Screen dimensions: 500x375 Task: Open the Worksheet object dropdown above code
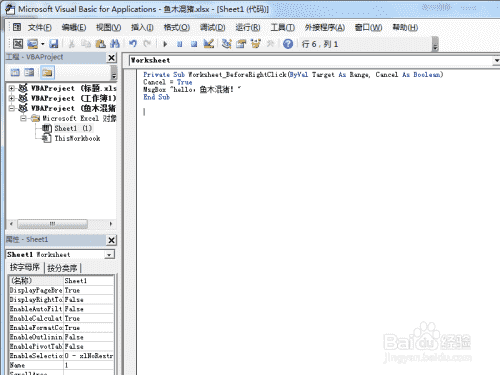[496, 60]
